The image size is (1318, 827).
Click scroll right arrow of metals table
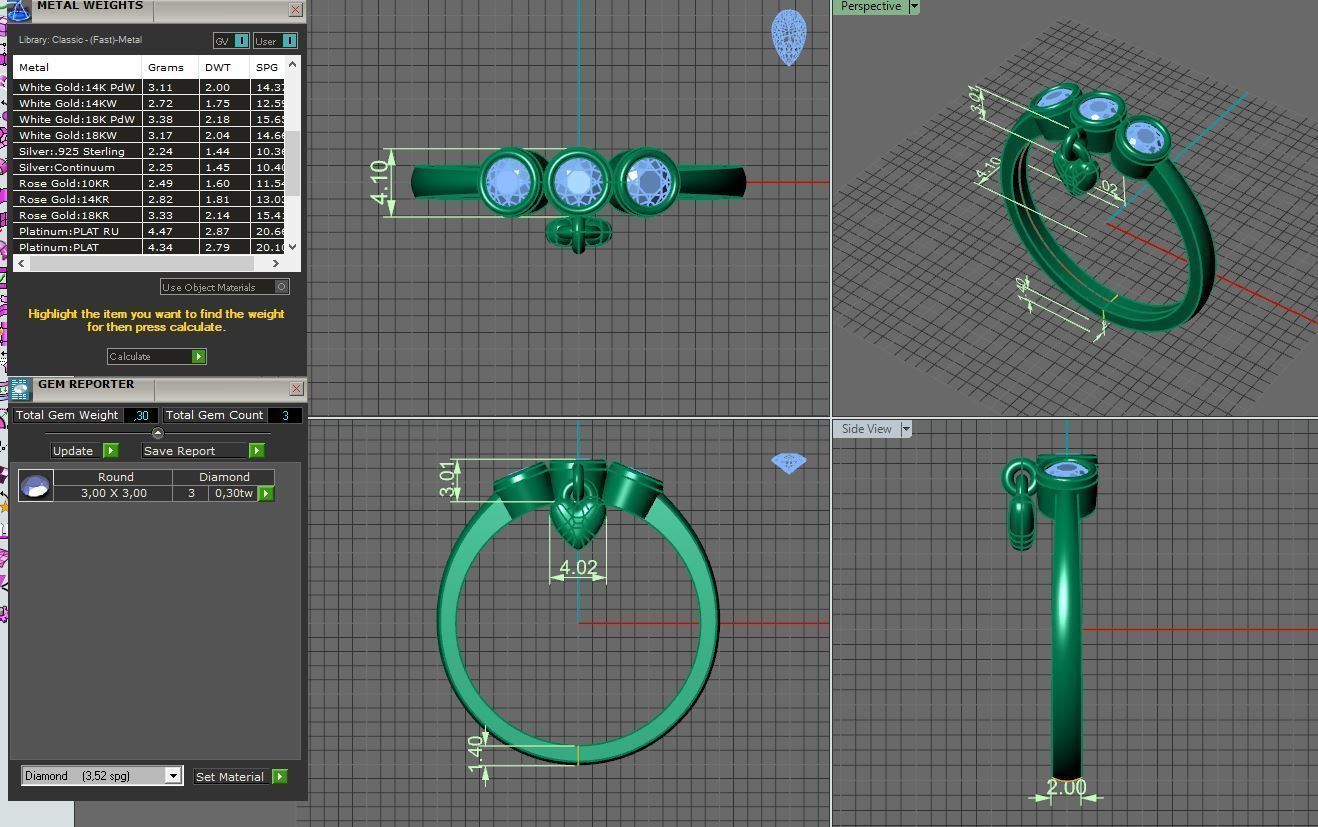pos(276,263)
